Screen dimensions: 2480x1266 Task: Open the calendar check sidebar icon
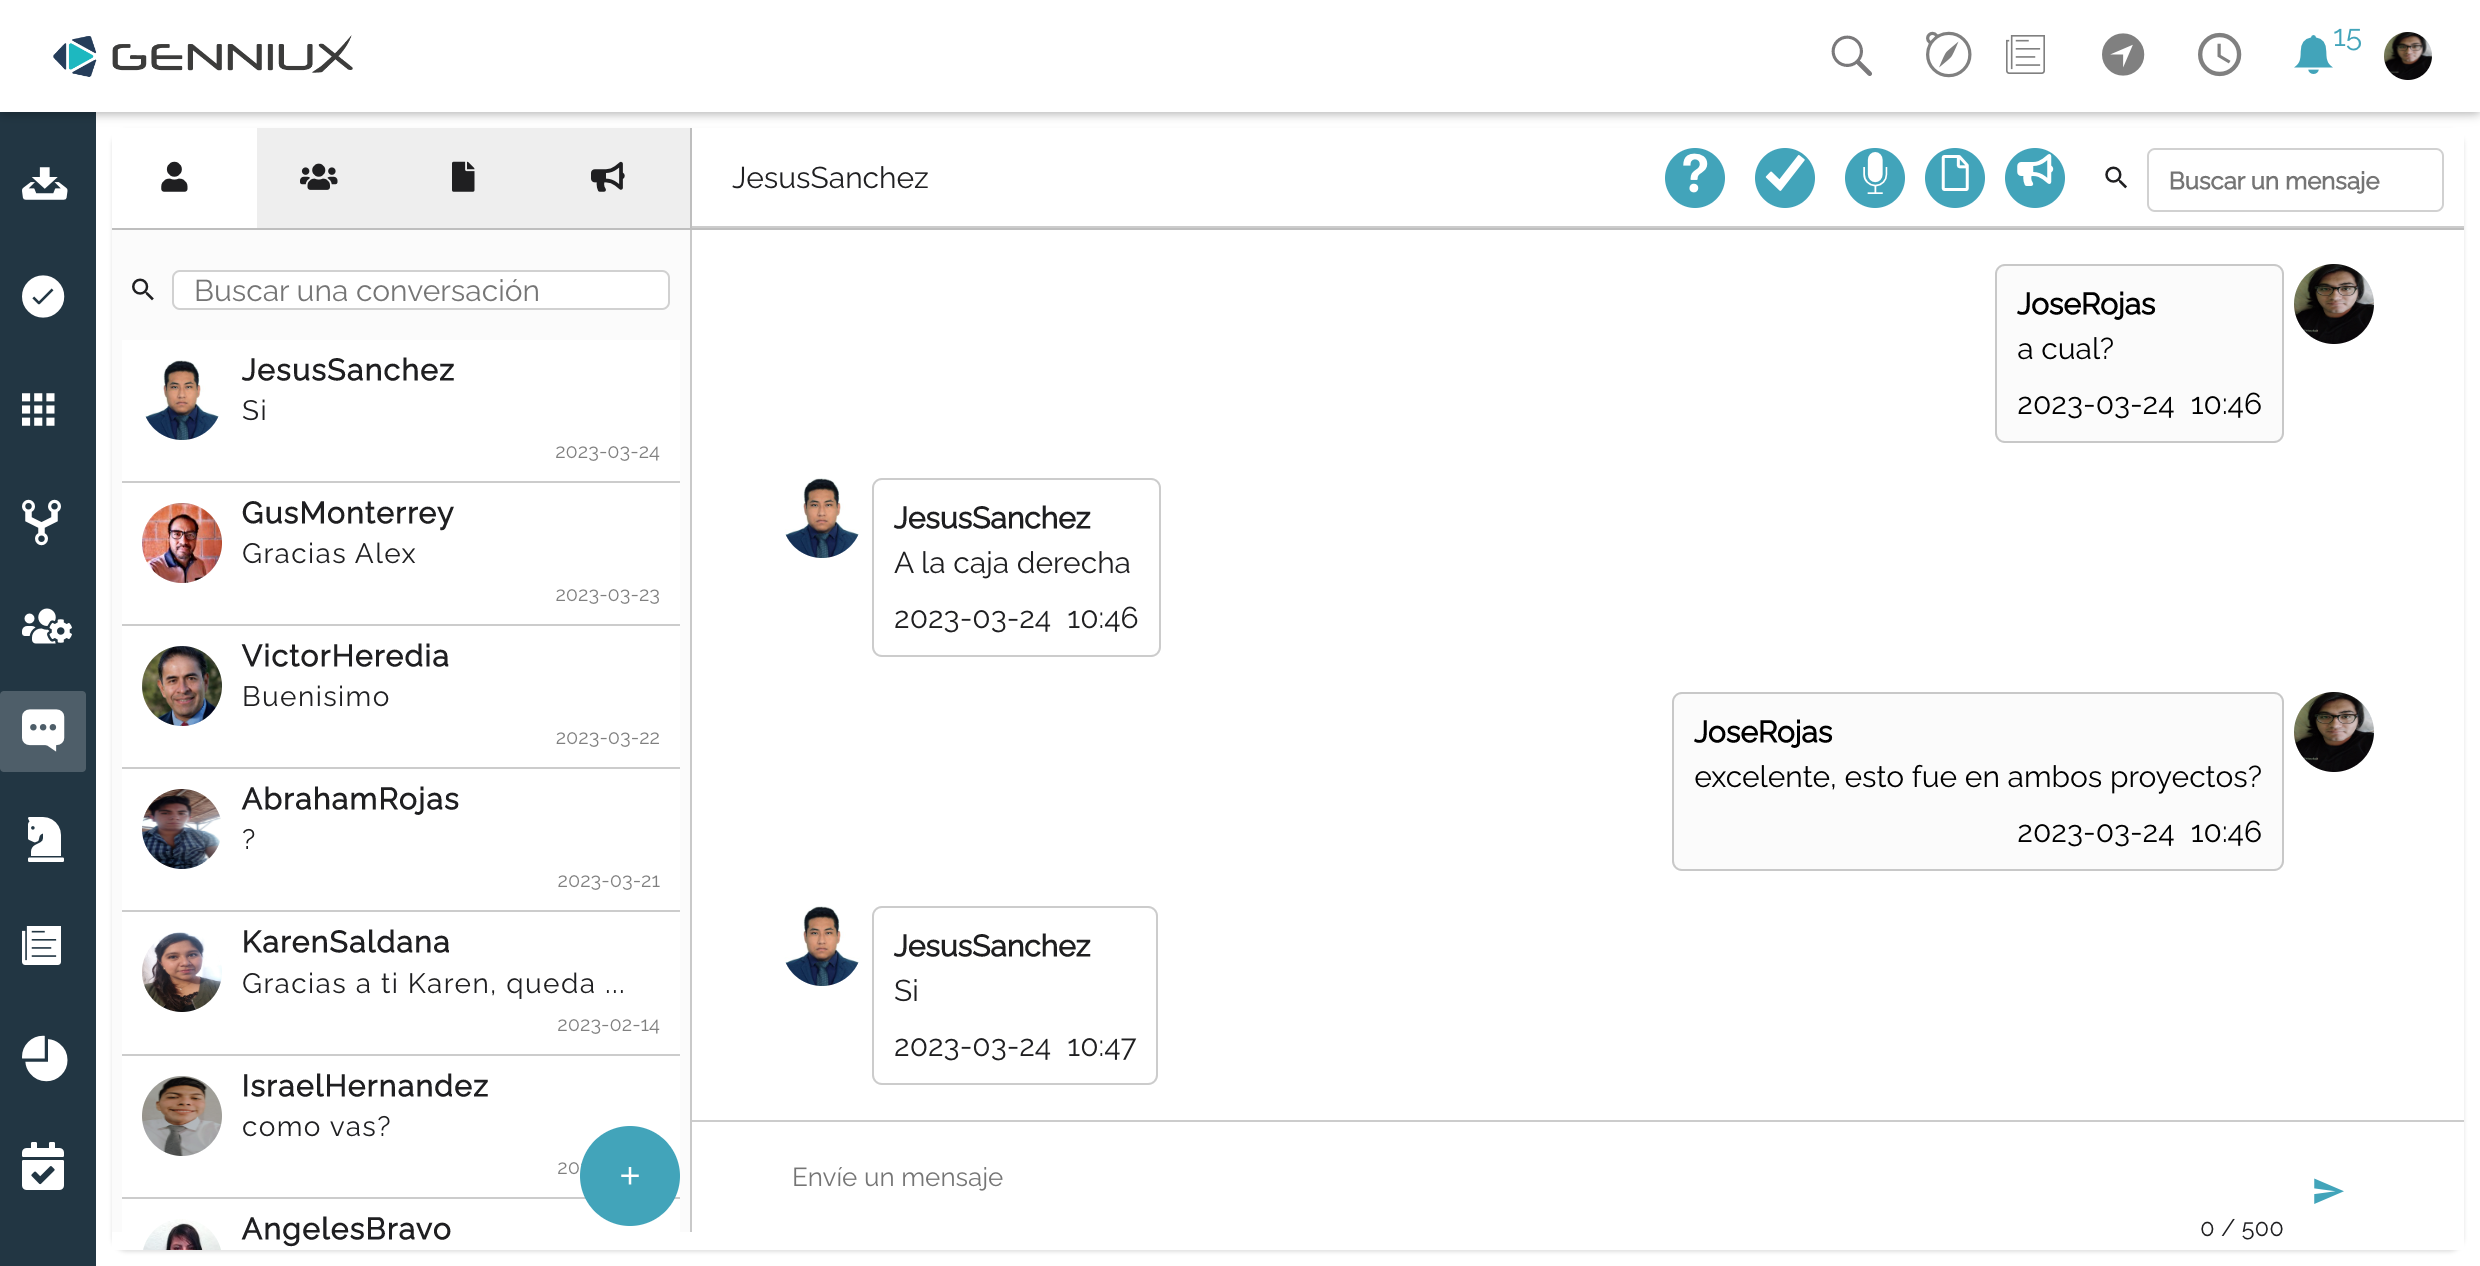point(43,1167)
